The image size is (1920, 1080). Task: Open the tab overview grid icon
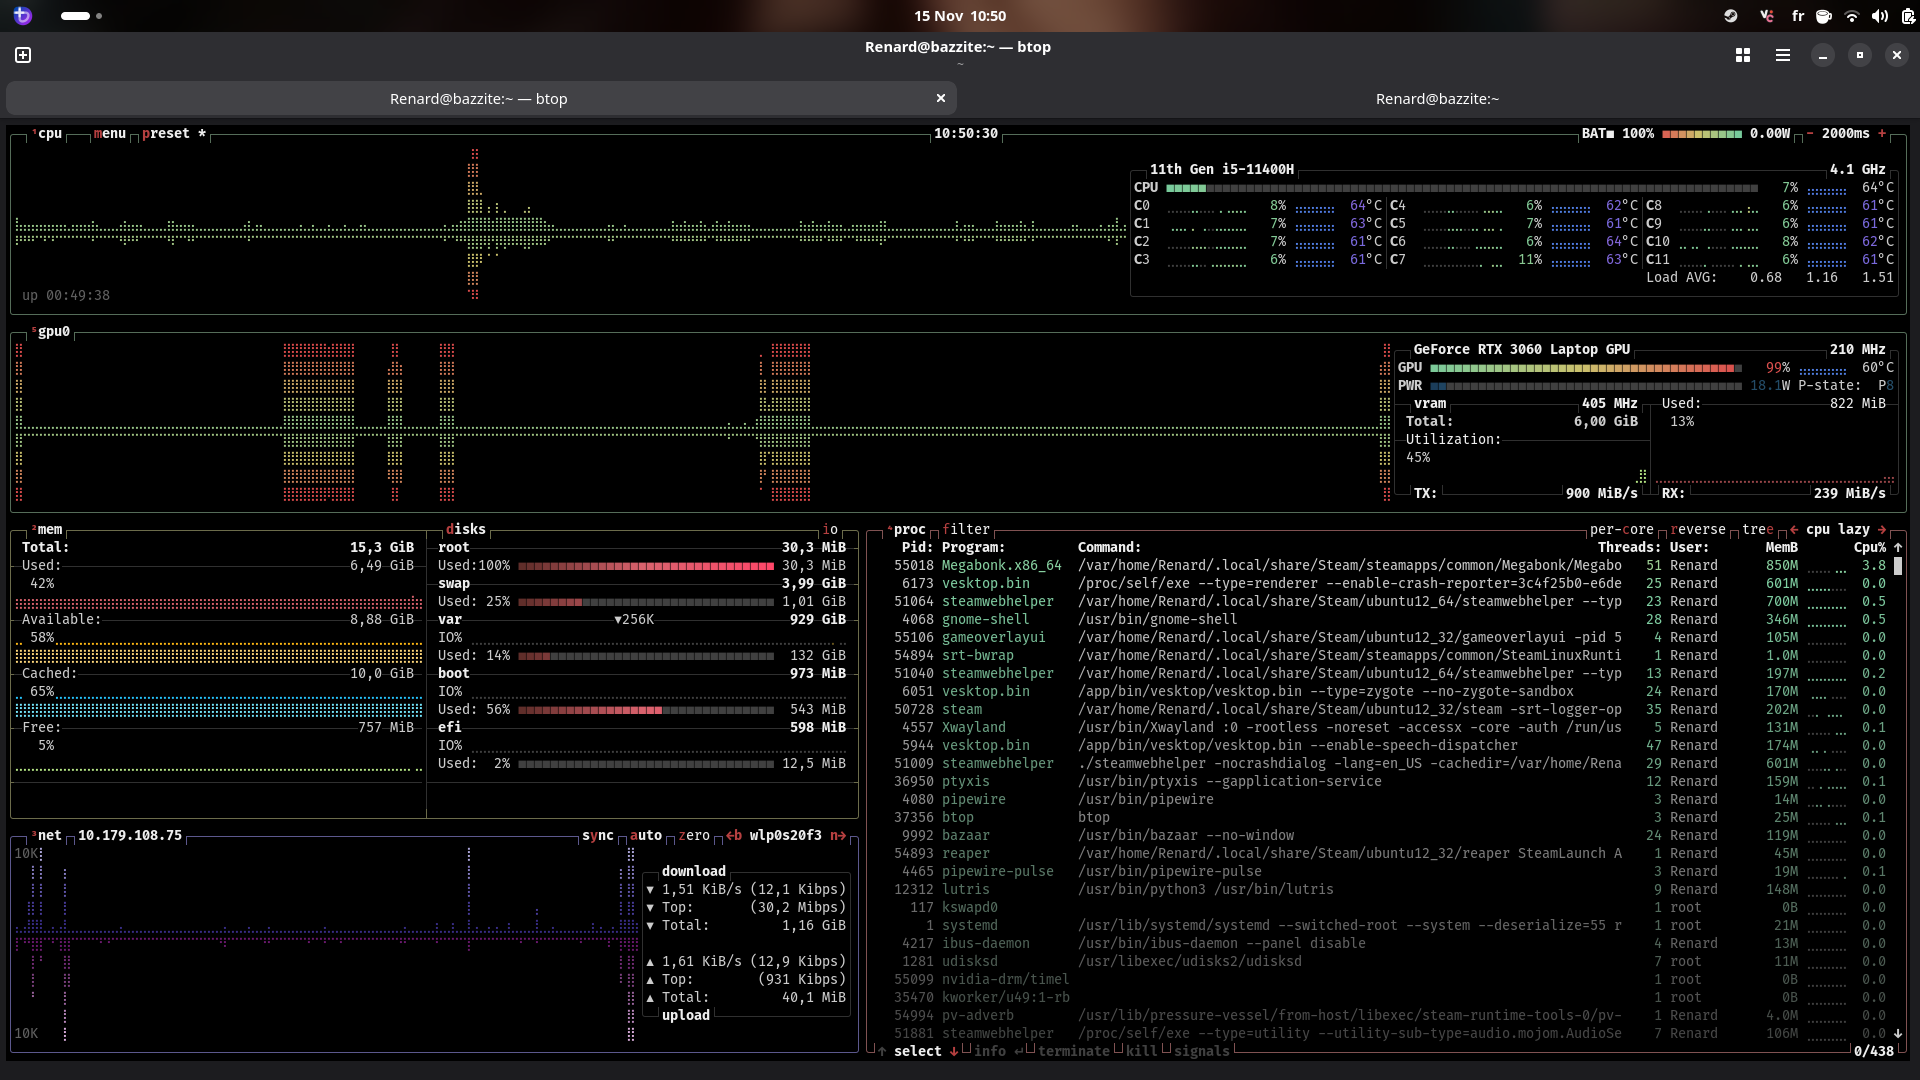(x=1743, y=55)
